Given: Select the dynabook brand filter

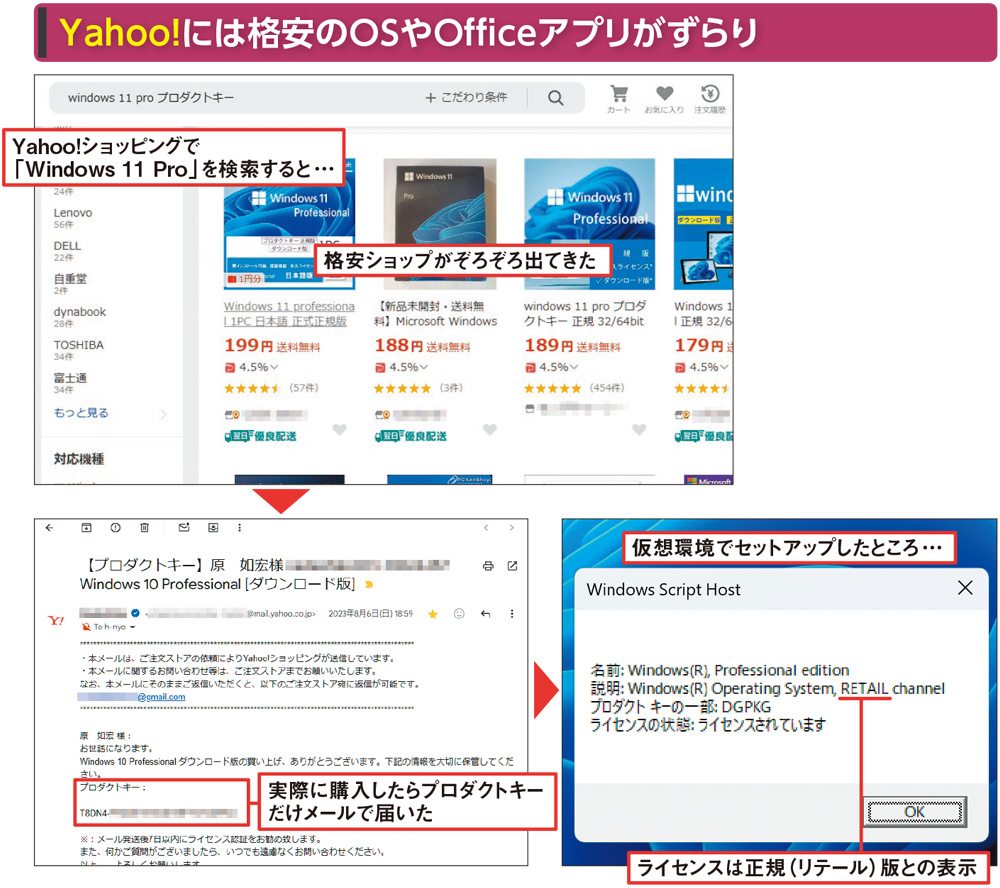Looking at the screenshot, I should click(80, 312).
